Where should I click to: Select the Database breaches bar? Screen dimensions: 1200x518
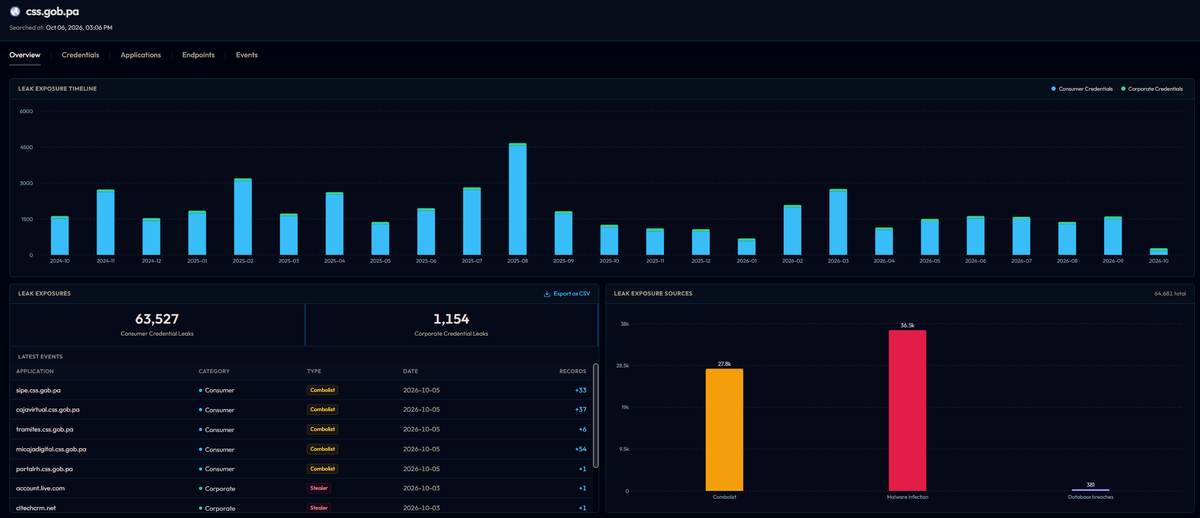[1090, 490]
